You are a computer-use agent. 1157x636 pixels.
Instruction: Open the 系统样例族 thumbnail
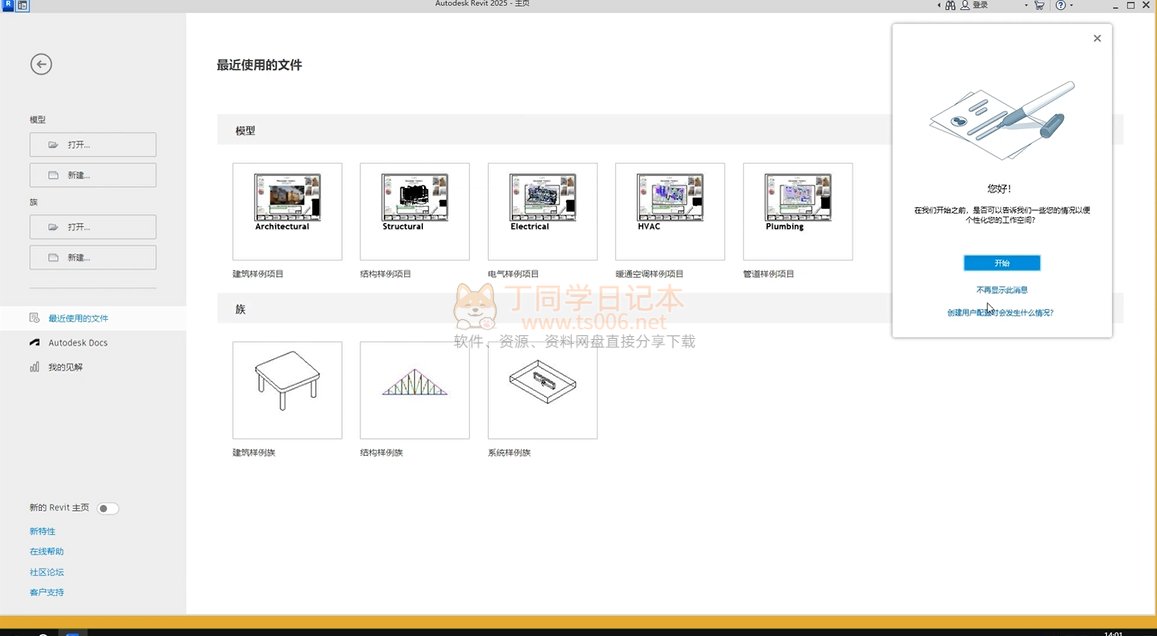point(542,390)
